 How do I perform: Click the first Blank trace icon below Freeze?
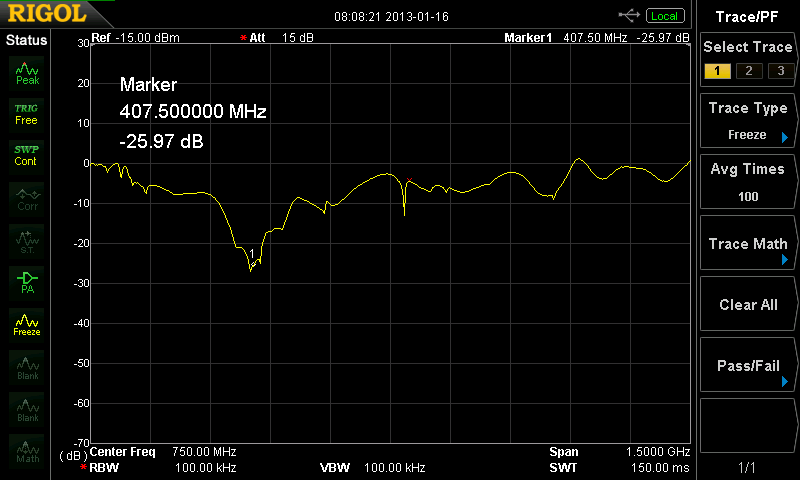[27, 368]
